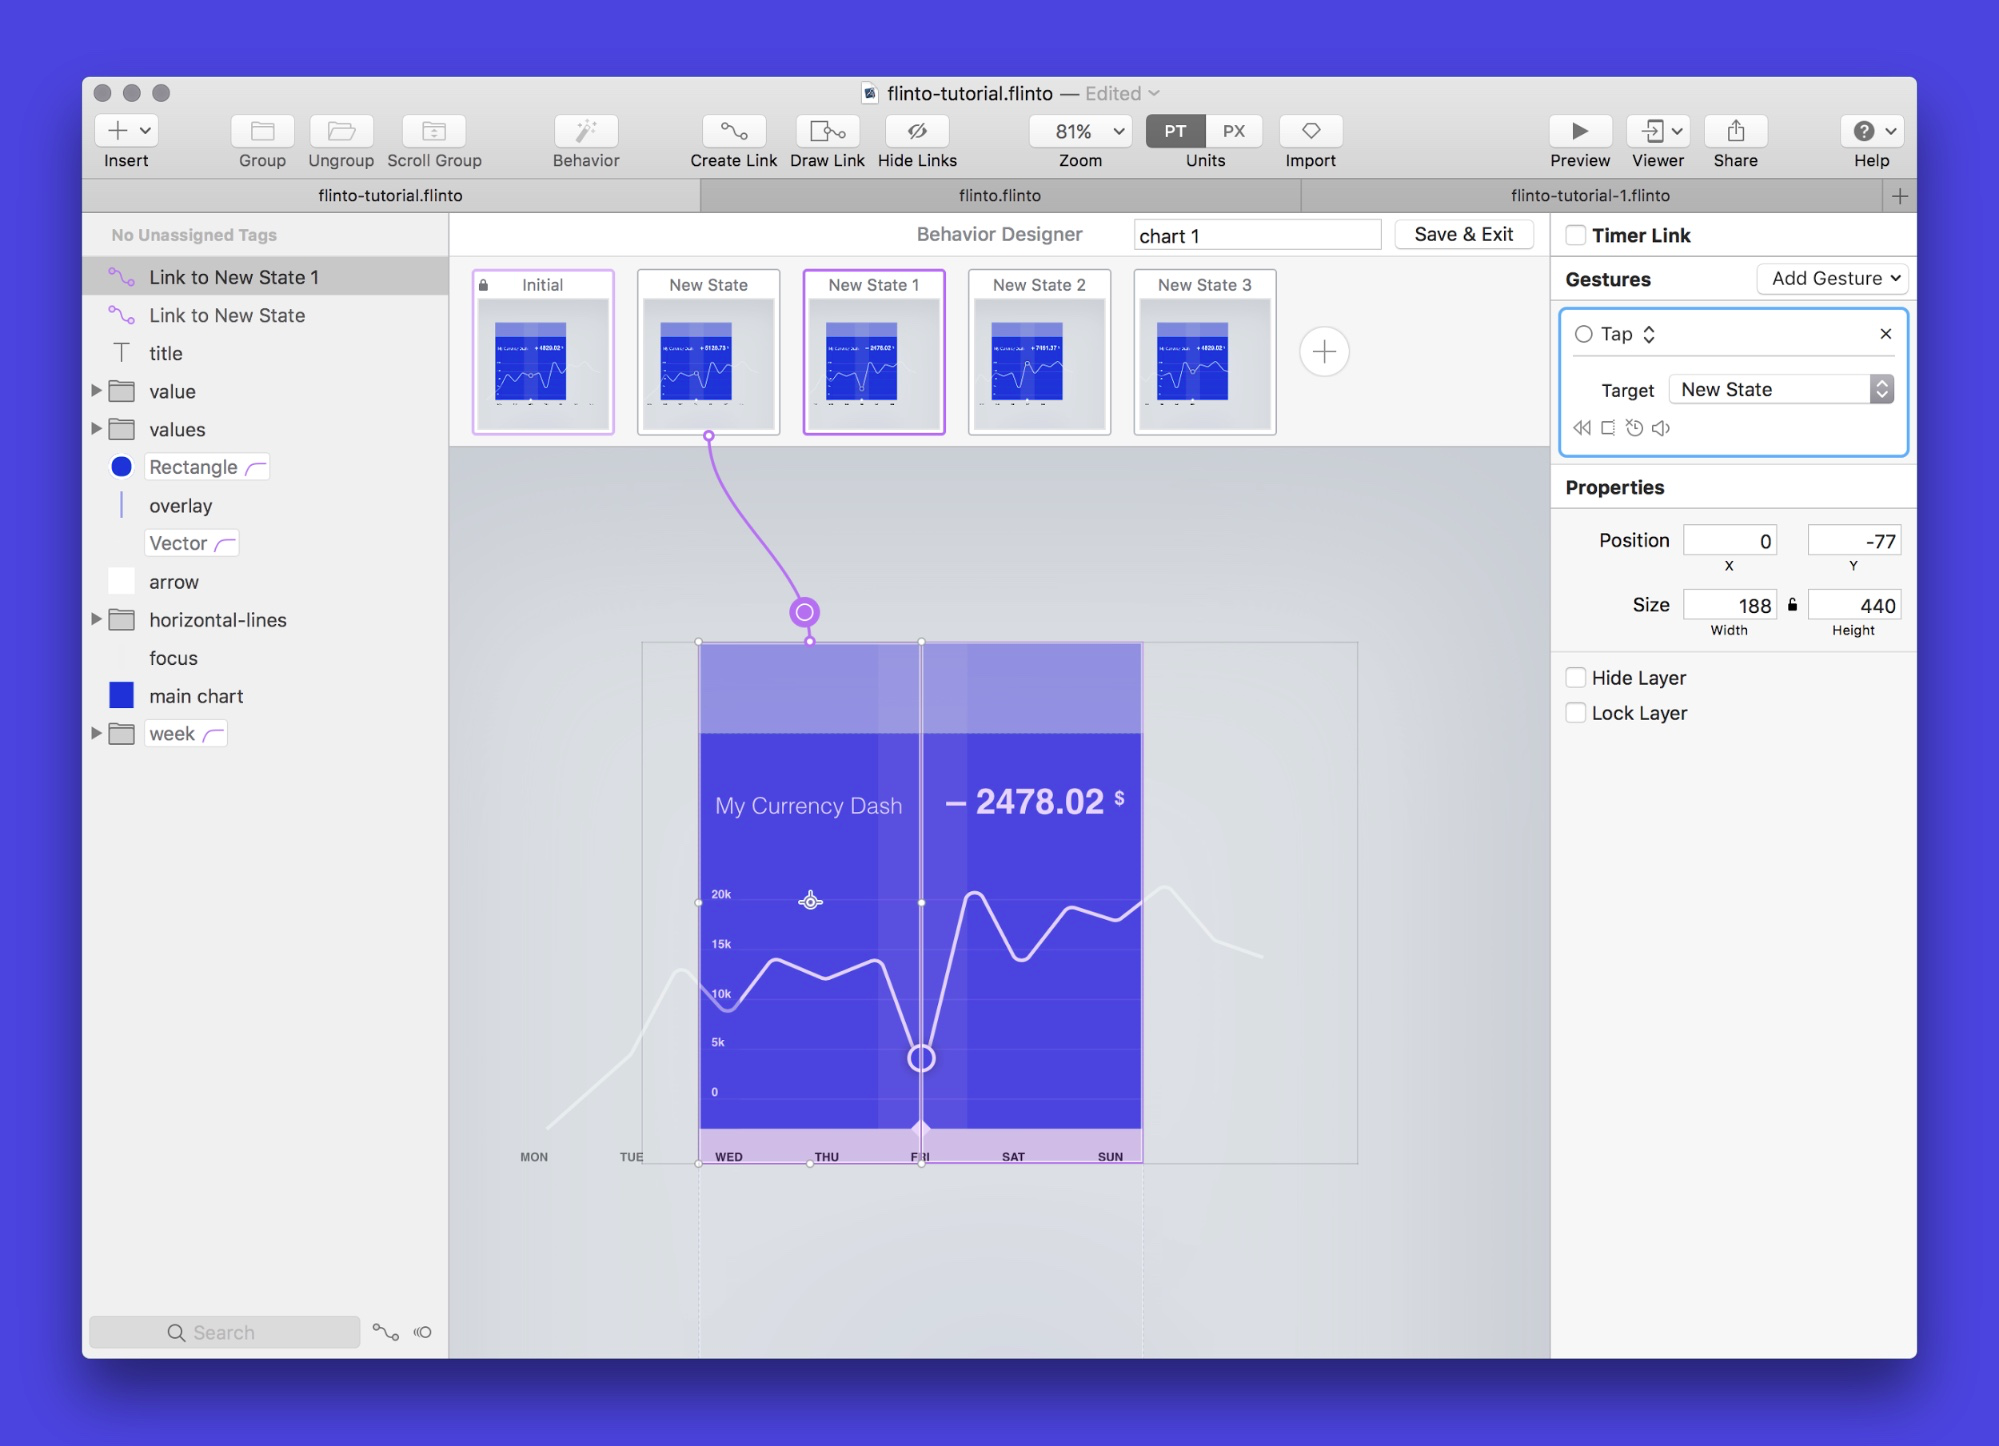Select the New State thumbnail
Image resolution: width=1999 pixels, height=1446 pixels.
tap(708, 352)
